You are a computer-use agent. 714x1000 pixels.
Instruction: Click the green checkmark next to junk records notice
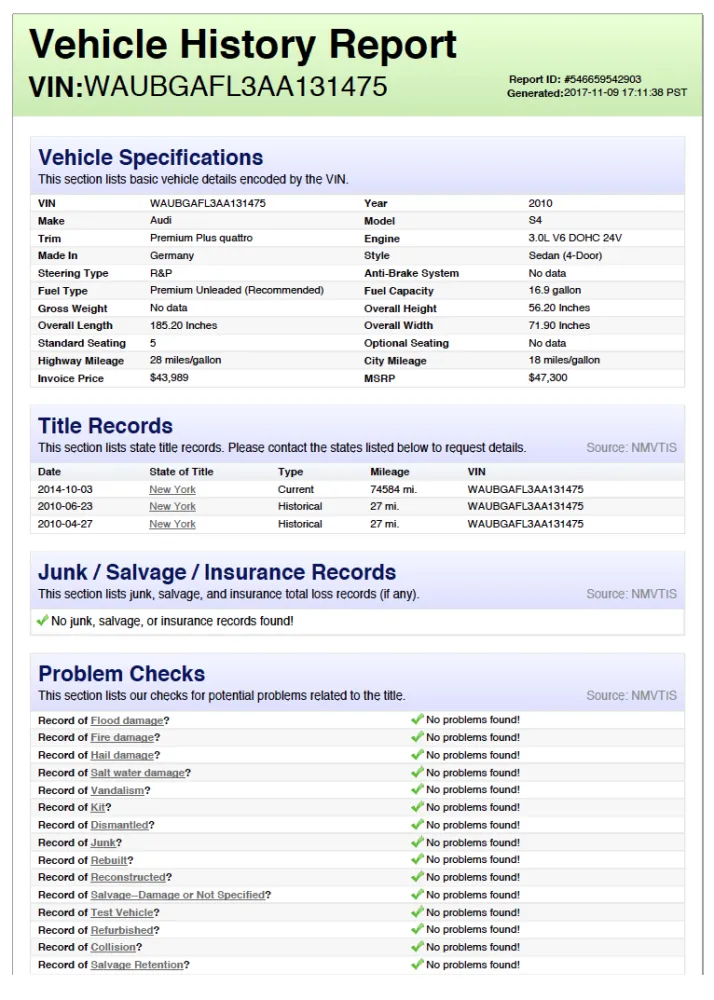click(43, 621)
